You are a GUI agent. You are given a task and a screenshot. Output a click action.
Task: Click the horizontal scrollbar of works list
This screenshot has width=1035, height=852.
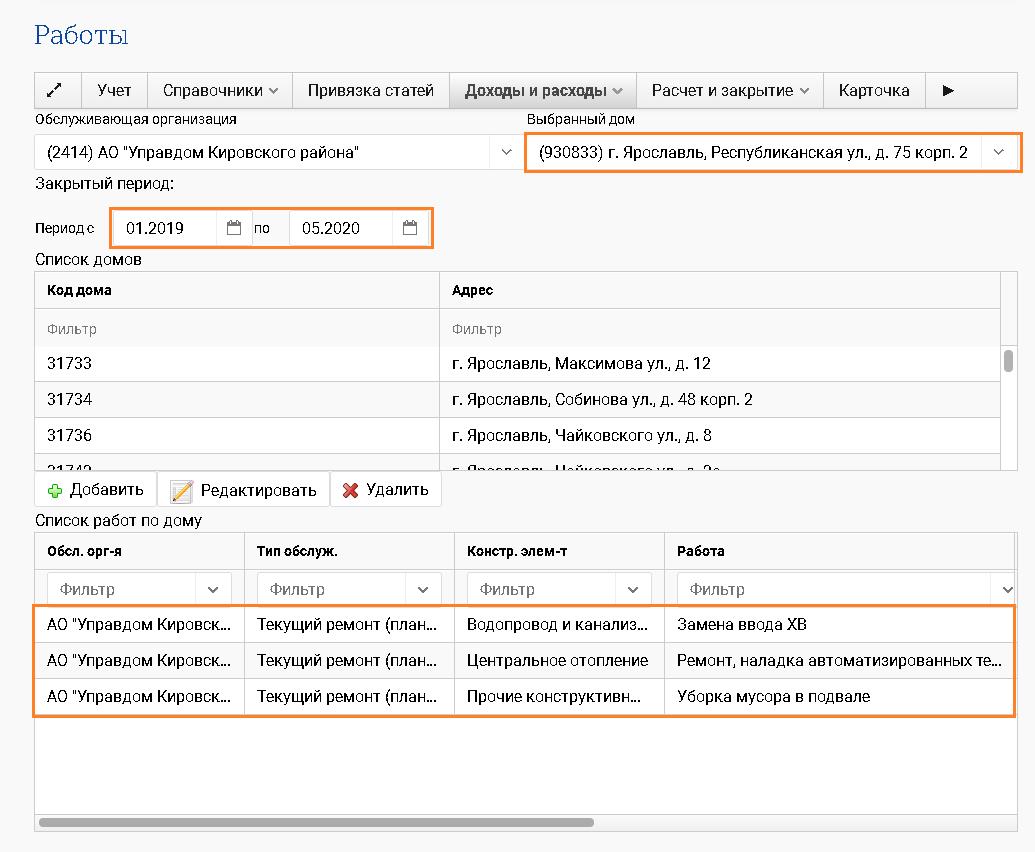[x=315, y=823]
